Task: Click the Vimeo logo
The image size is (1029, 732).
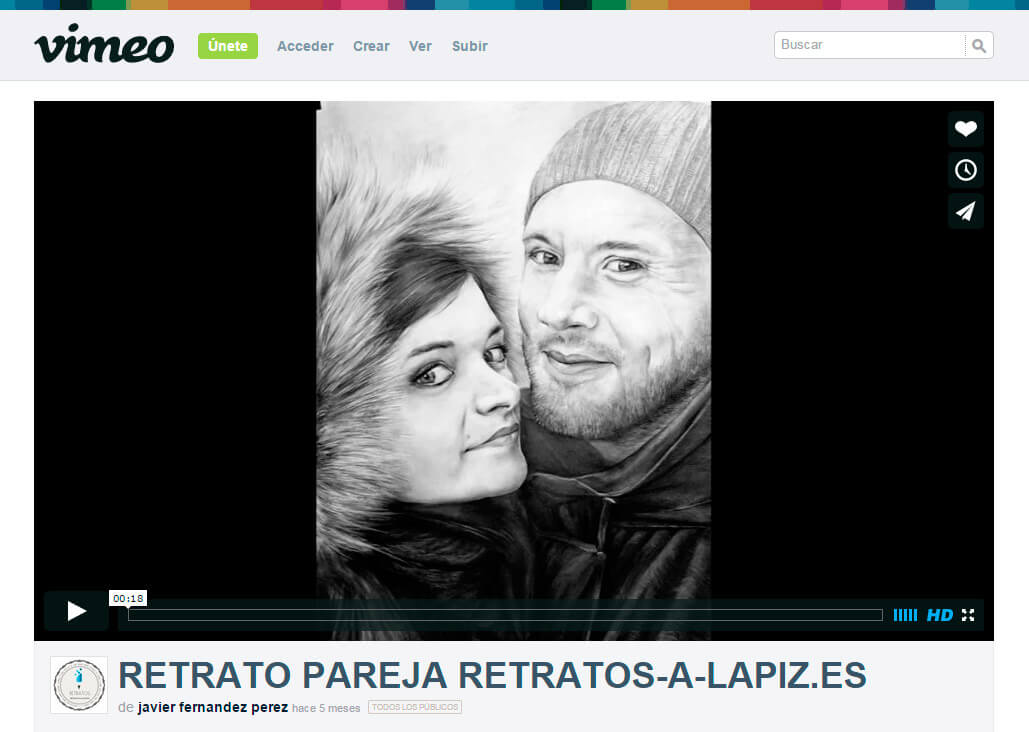Action: coord(104,46)
